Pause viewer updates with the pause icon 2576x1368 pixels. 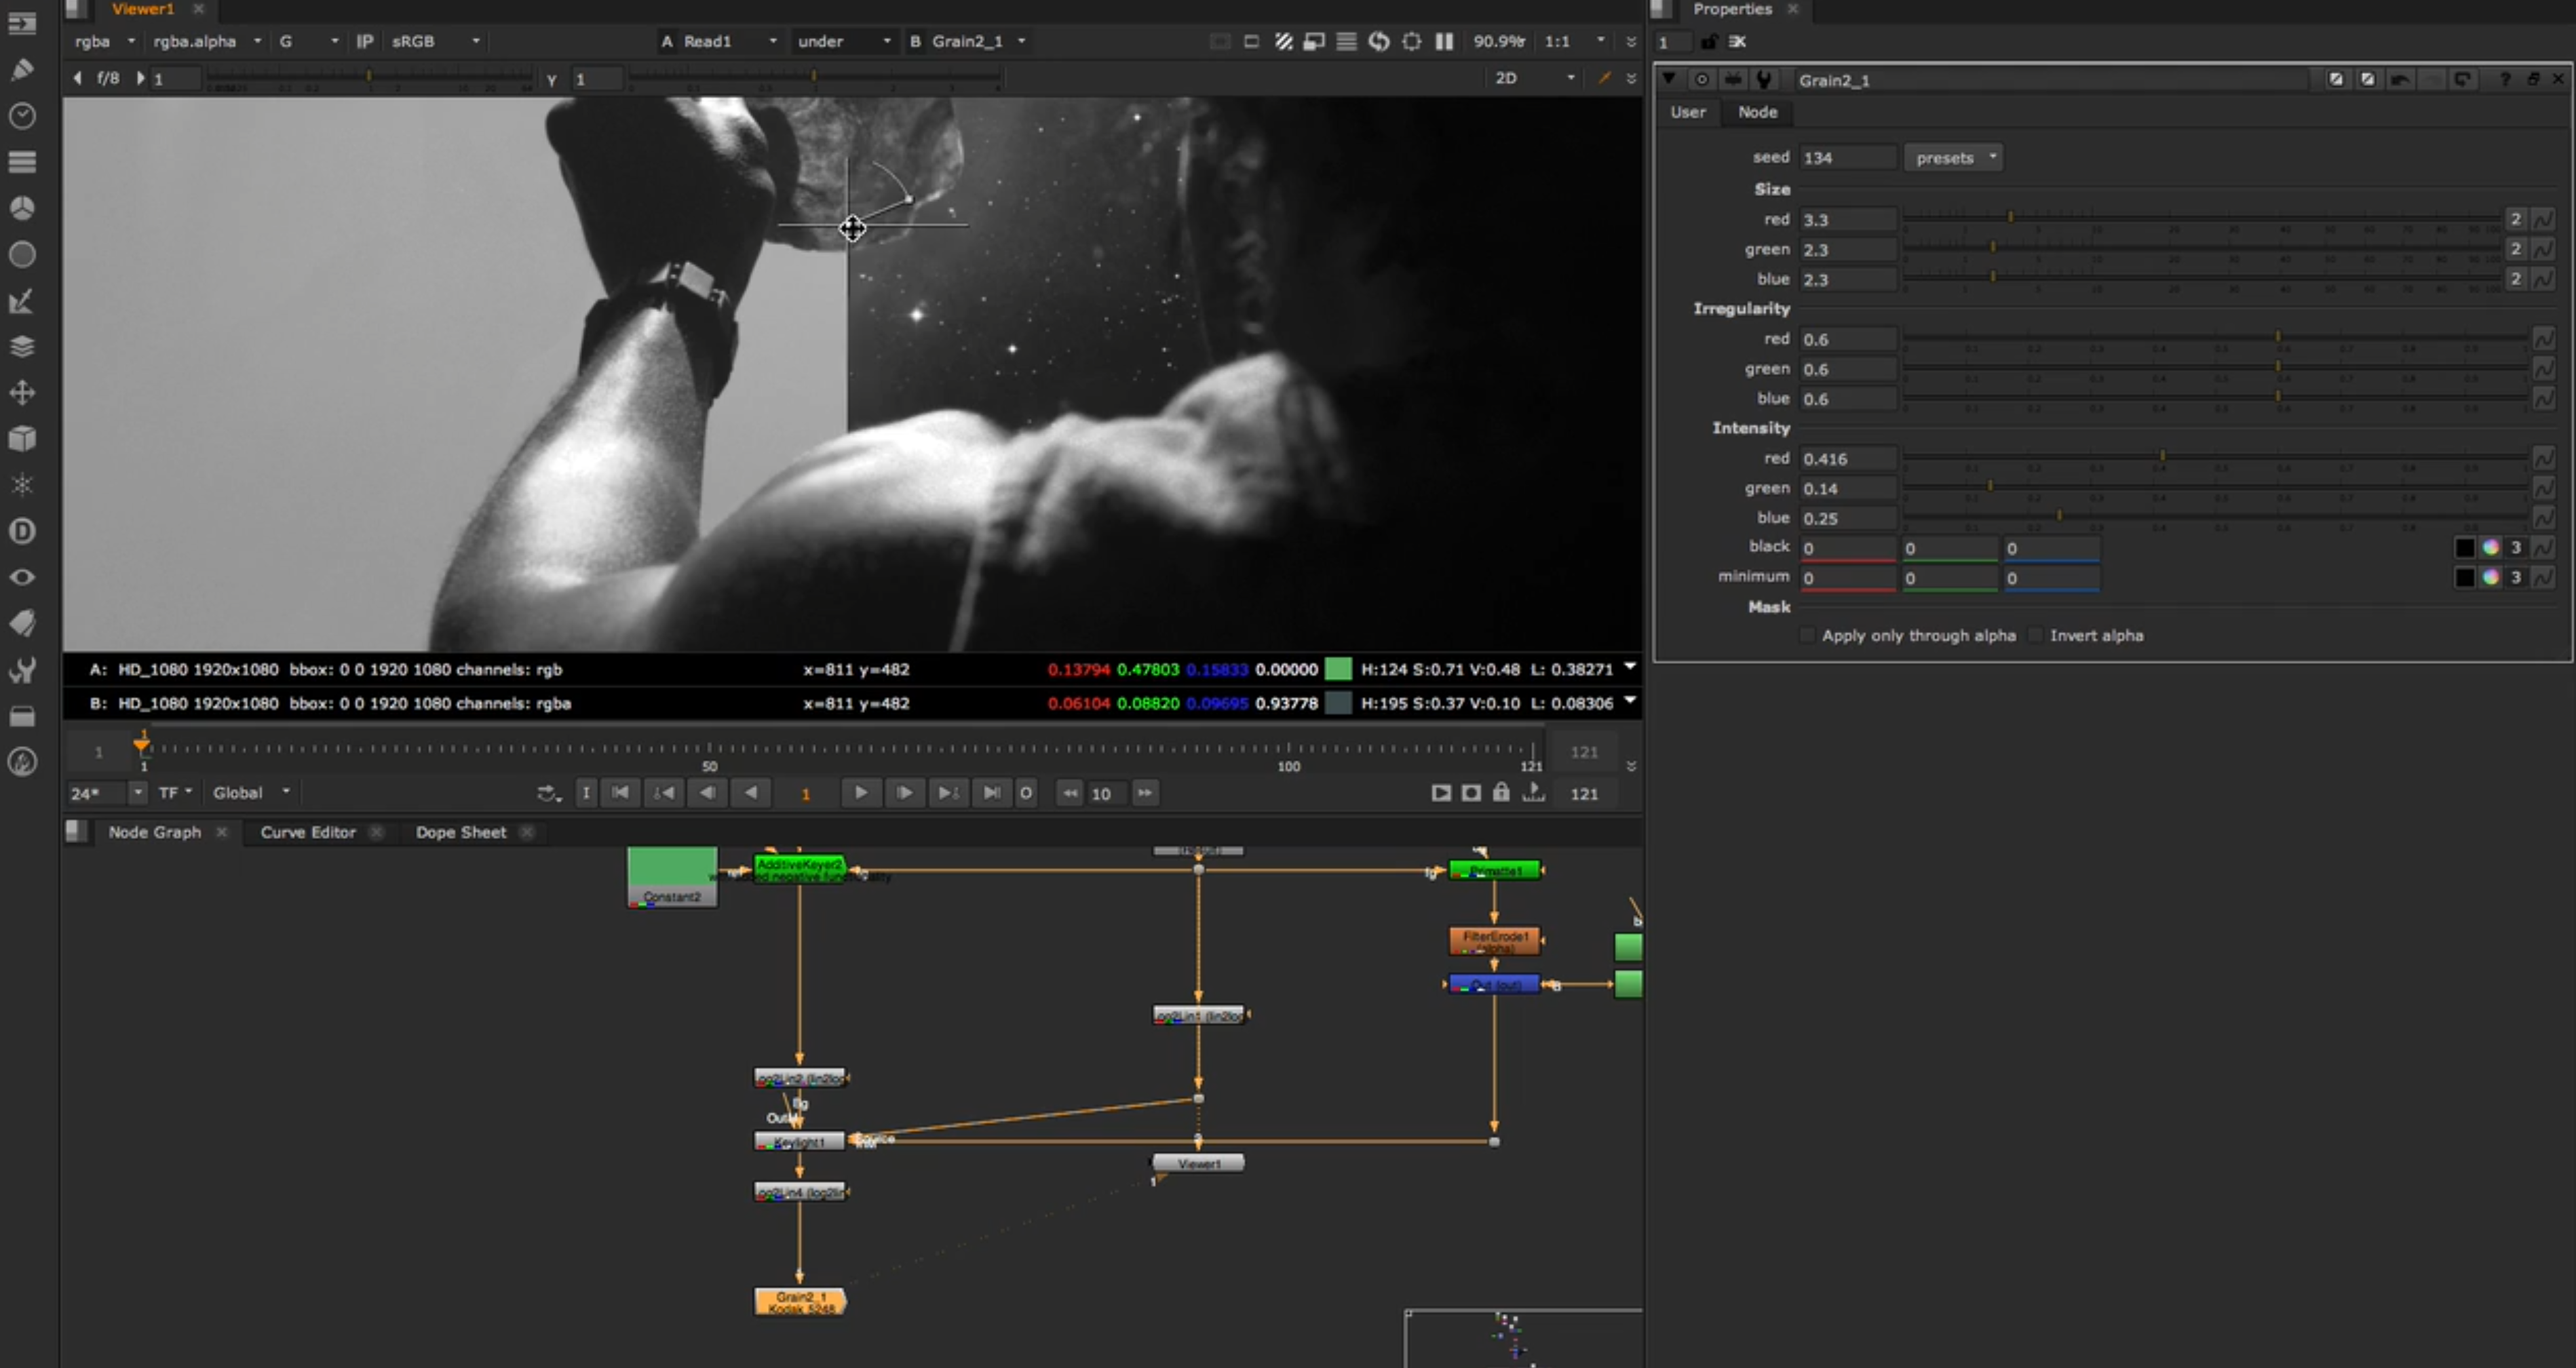click(x=1443, y=41)
